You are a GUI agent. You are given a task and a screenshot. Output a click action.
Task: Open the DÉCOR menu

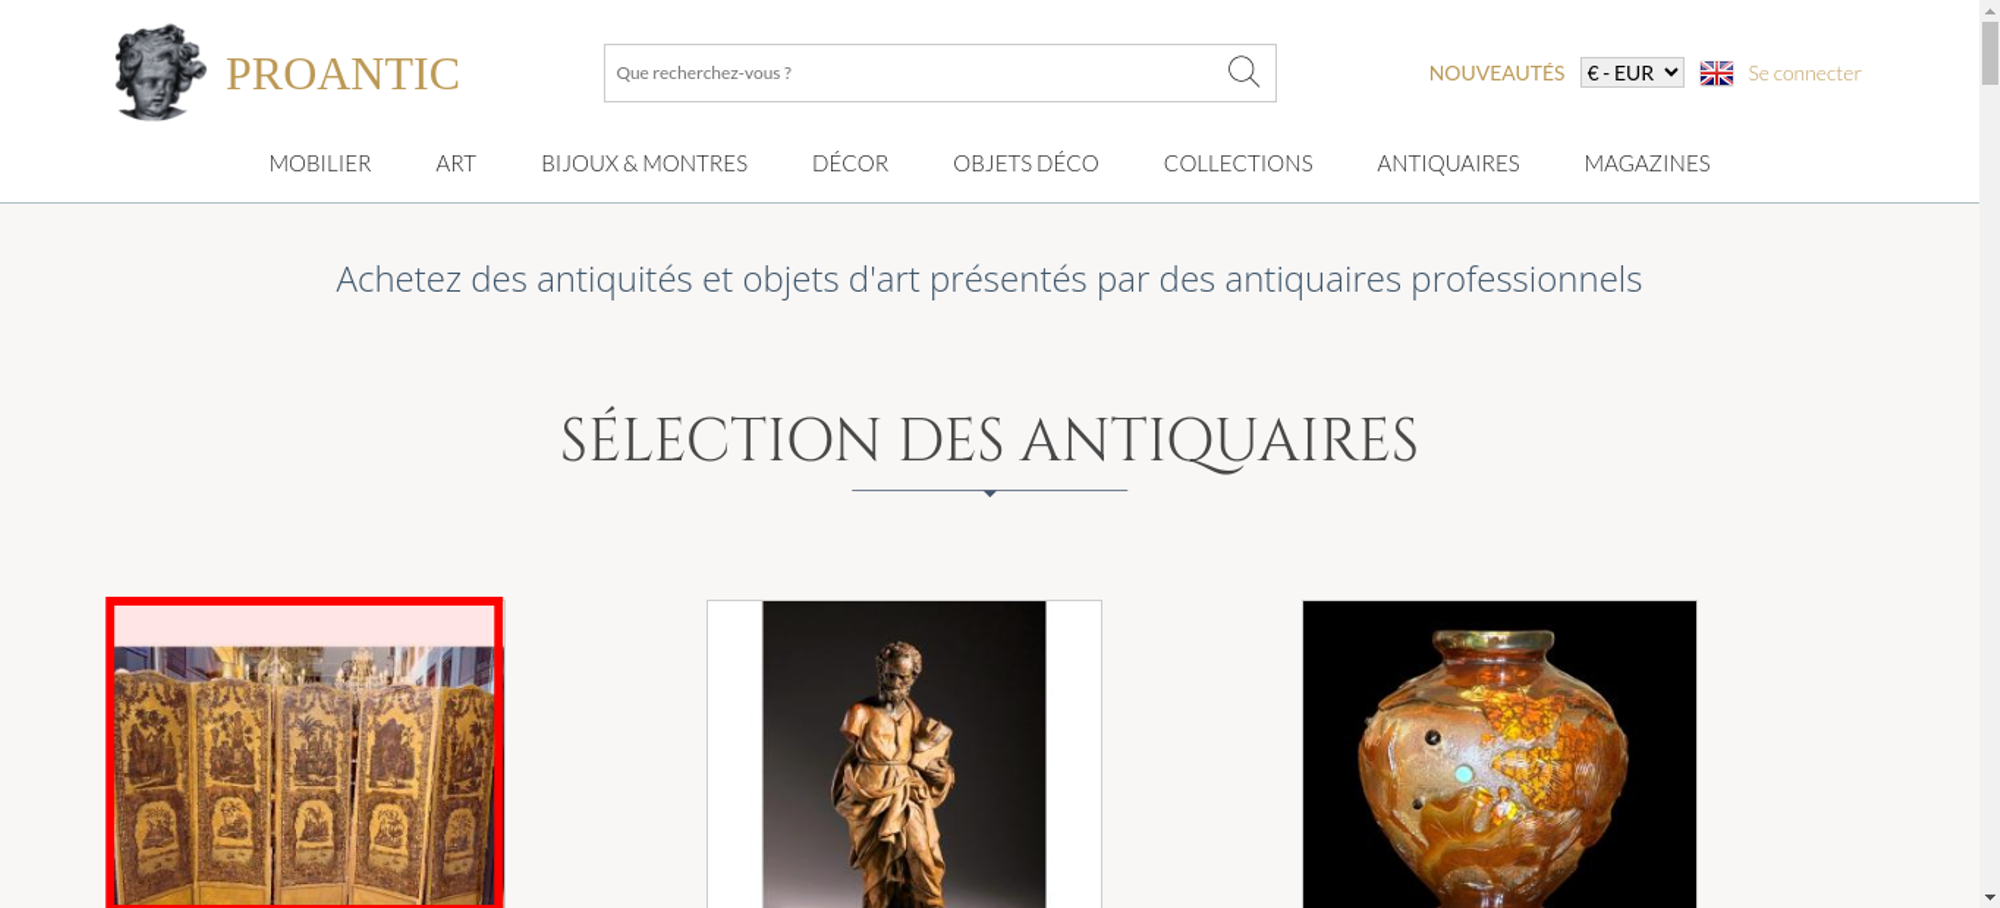point(850,163)
